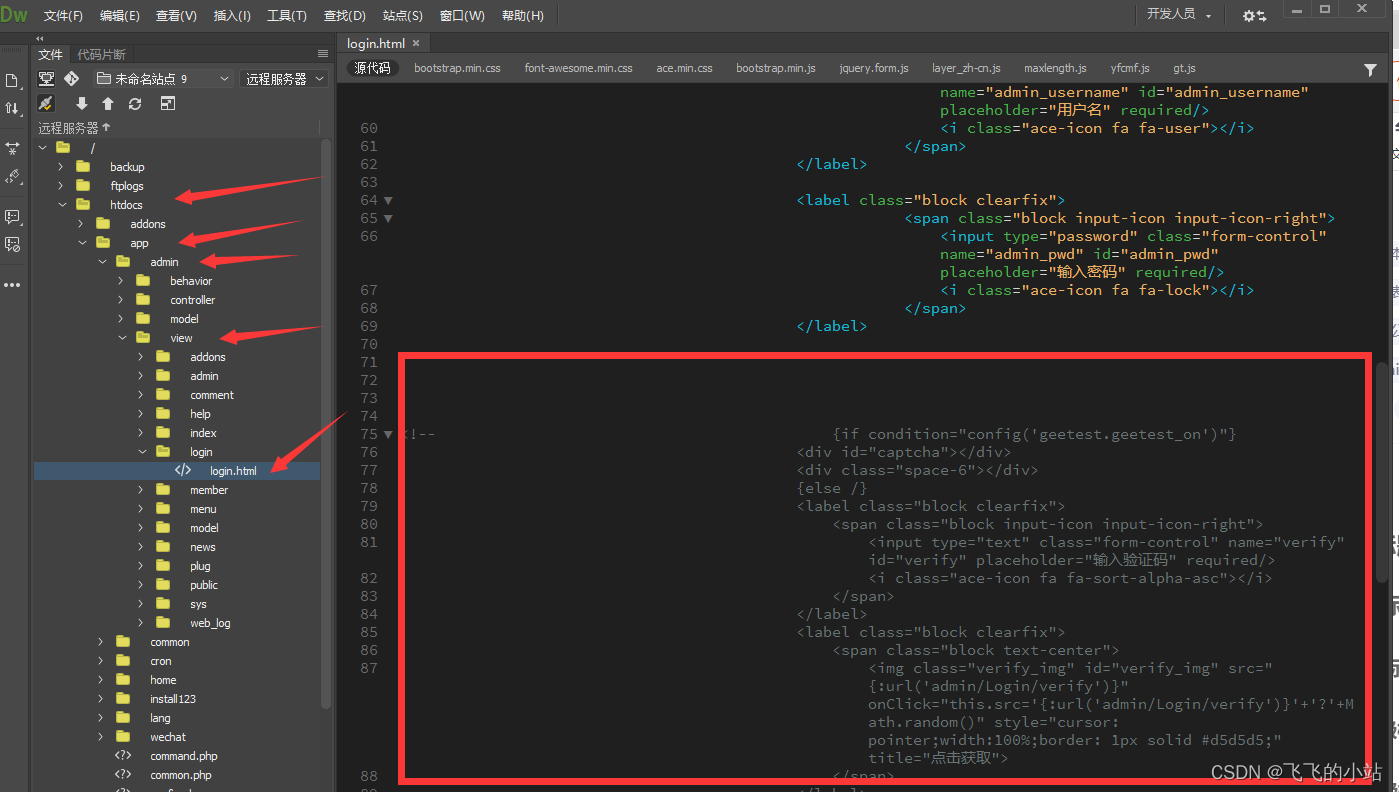Collapse the login folder chevron

click(141, 452)
